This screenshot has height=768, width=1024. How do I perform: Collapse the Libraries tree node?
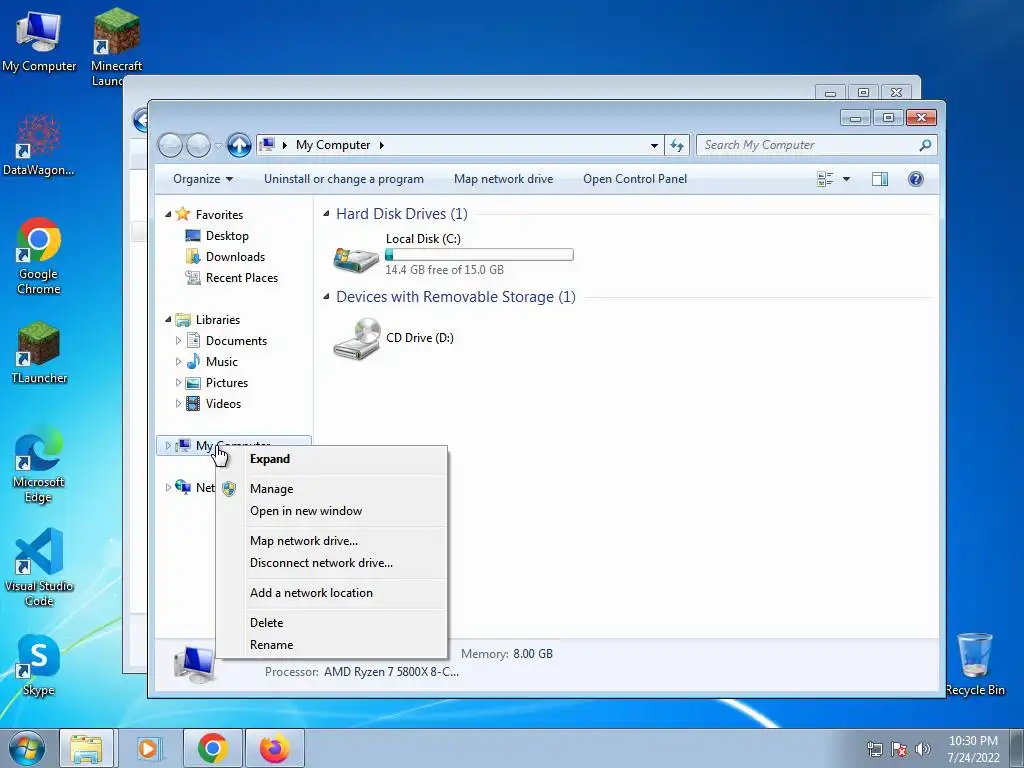tap(168, 319)
